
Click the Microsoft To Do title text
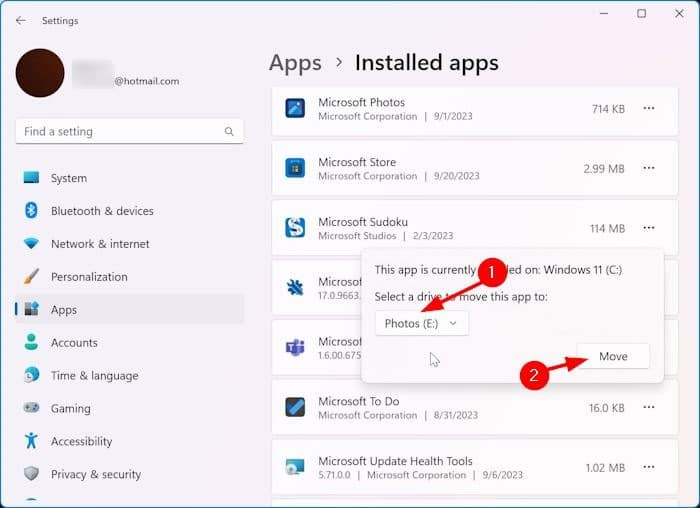[358, 401]
